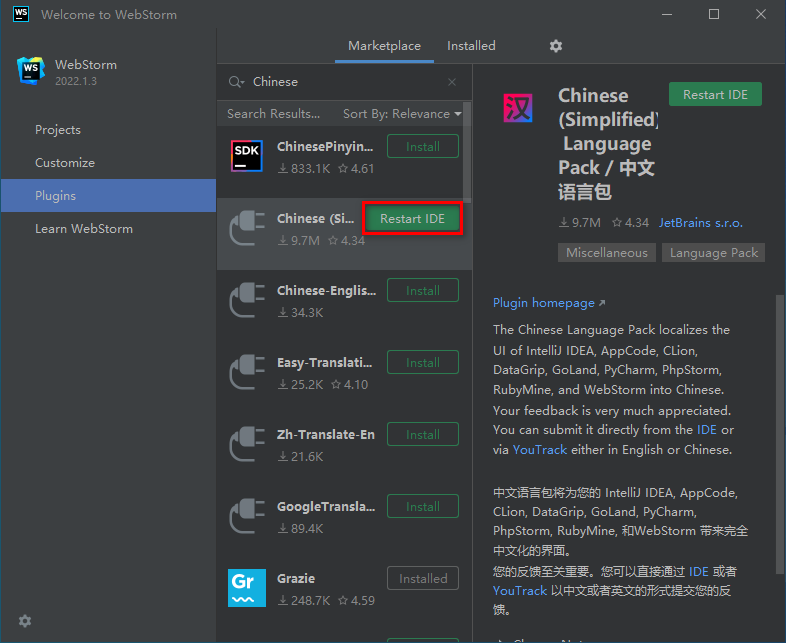786x643 pixels.
Task: Click the settings gear at bottom-left of sidebar
Action: point(25,621)
